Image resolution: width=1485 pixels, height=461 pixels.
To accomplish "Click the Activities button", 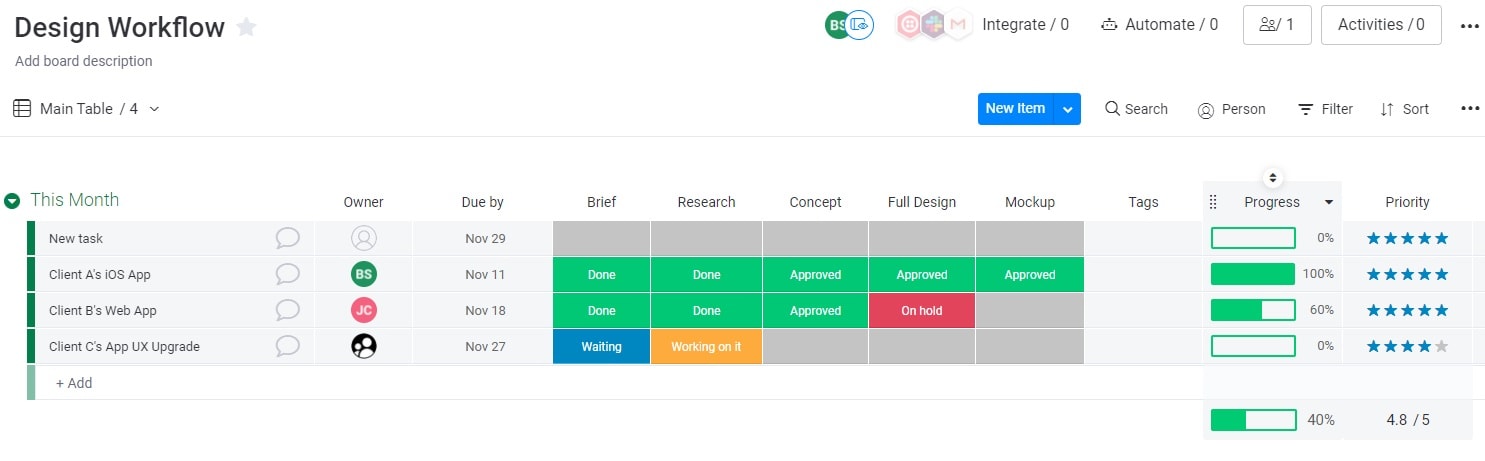I will click(1381, 25).
